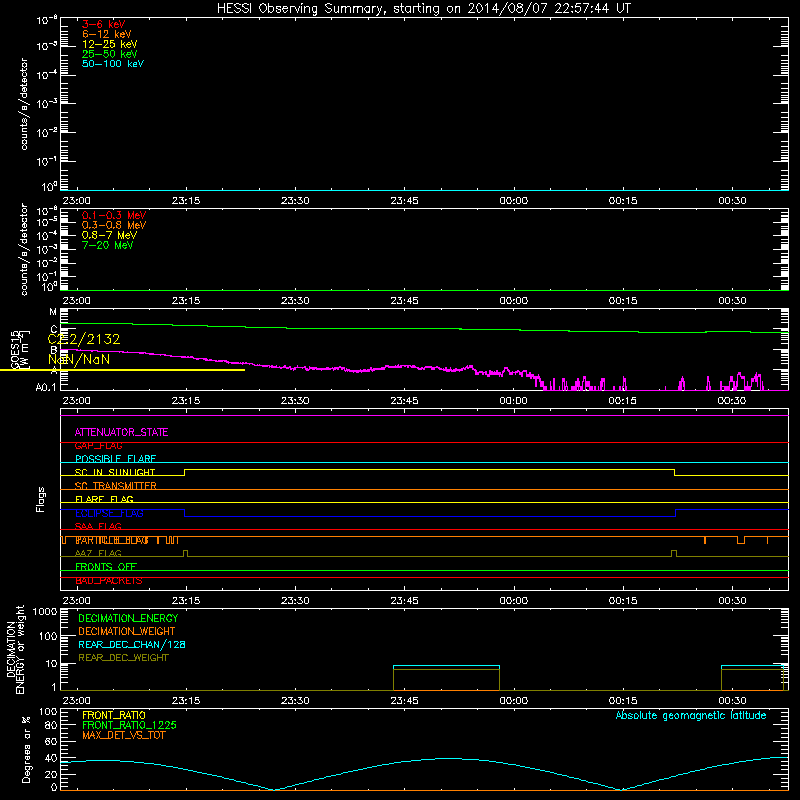This screenshot has height=800, width=800.
Task: Click the Degrees or % axis title
Action: 26,749
